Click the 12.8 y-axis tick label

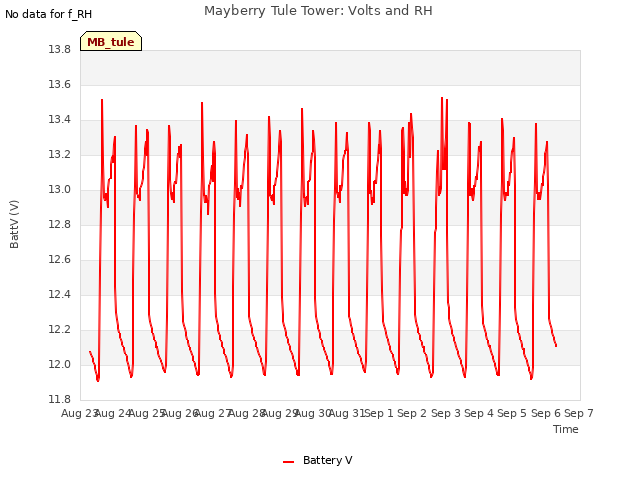tap(60, 225)
